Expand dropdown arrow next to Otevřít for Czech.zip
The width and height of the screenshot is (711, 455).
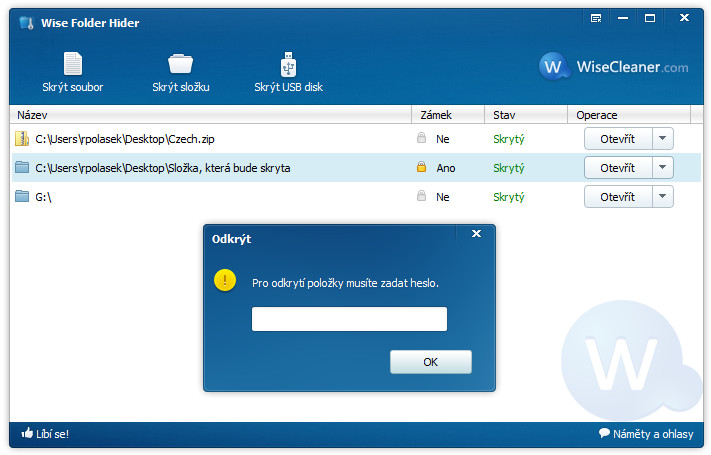[662, 139]
